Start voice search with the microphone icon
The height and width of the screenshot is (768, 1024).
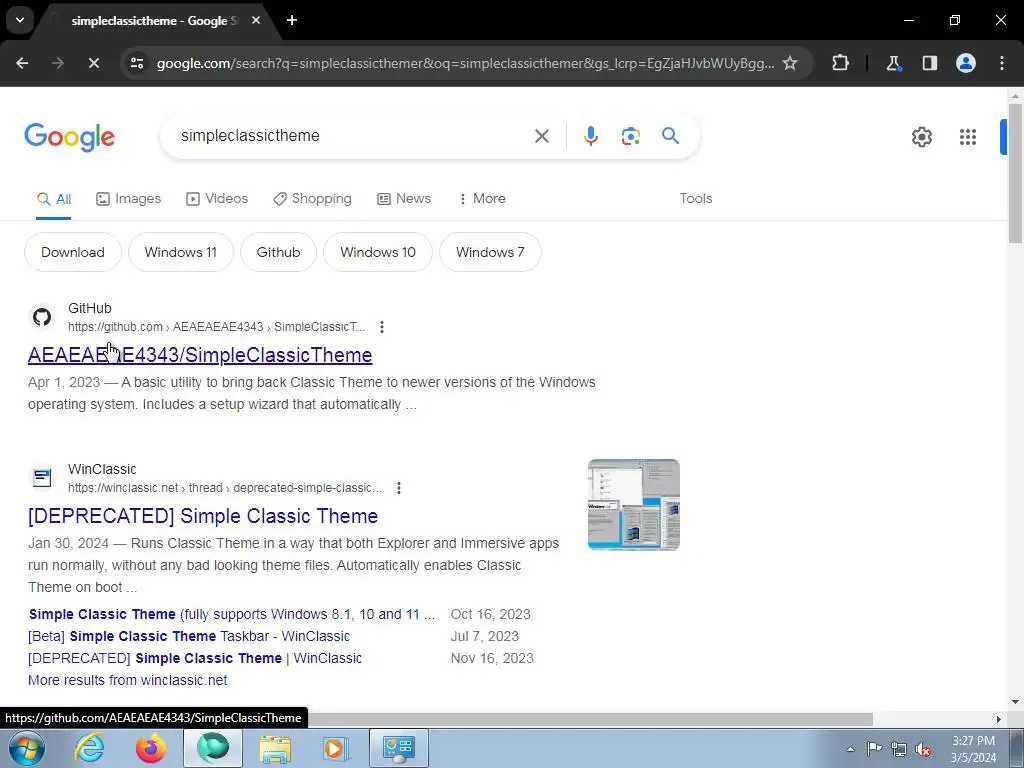click(x=591, y=136)
